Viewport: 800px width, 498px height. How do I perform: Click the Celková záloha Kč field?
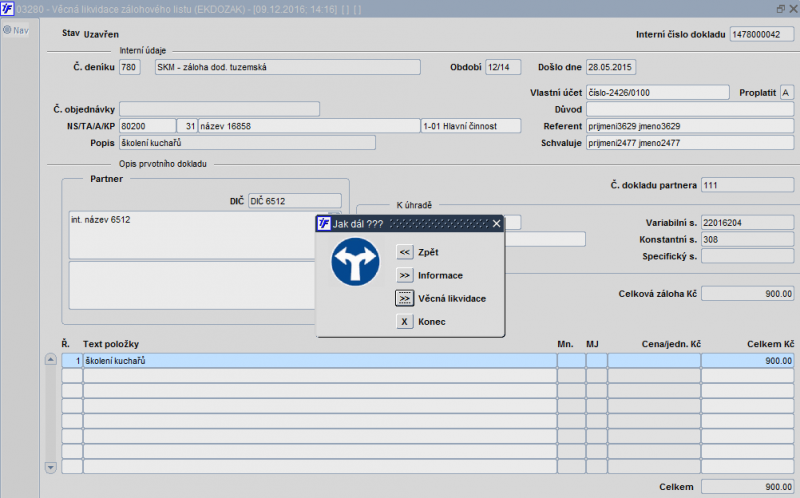[x=746, y=293]
